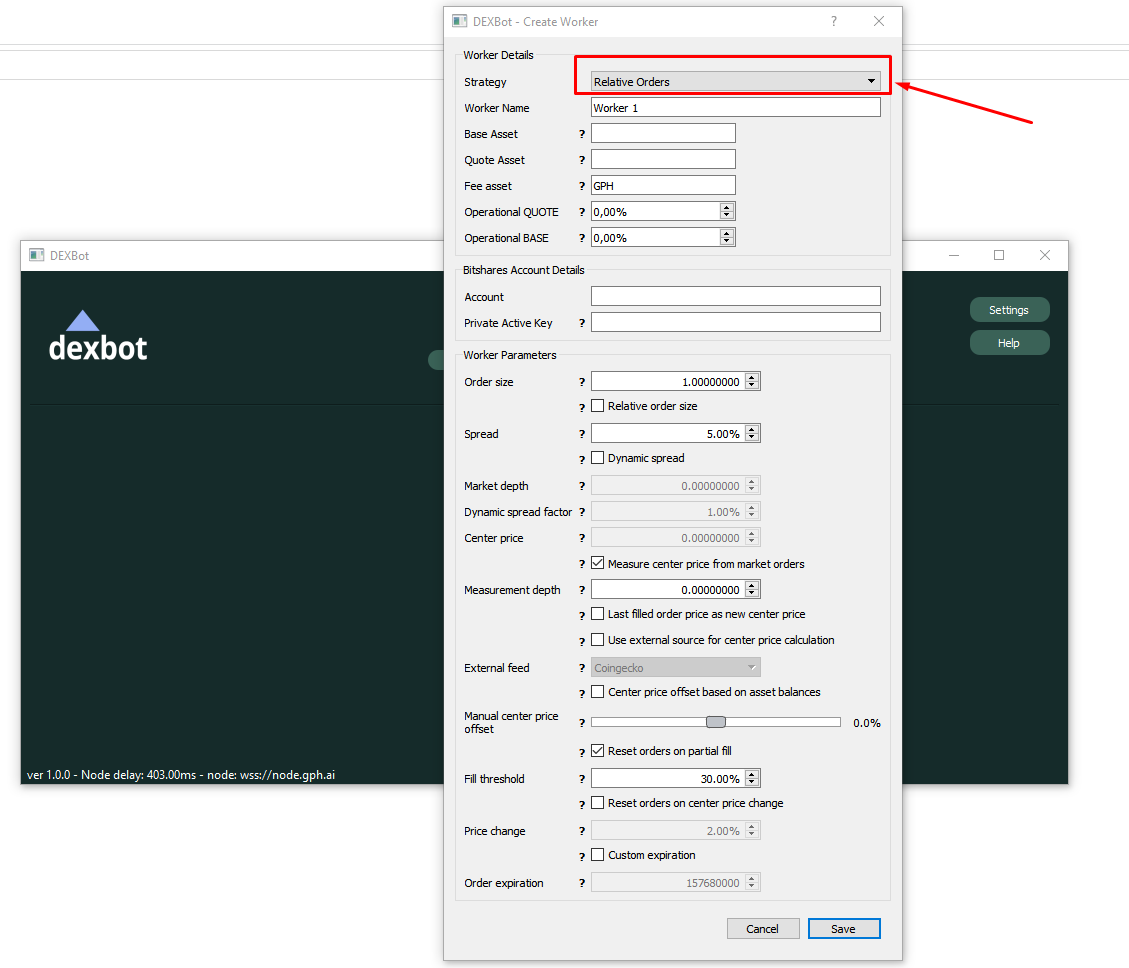Viewport: 1129px width, 968px height.
Task: Maximize the DEXBot main window
Action: (x=999, y=255)
